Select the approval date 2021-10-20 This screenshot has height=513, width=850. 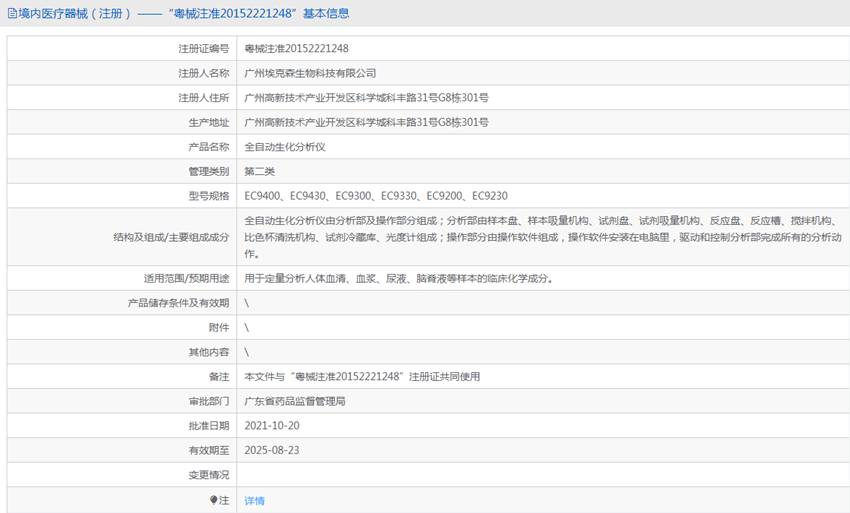[x=272, y=426]
